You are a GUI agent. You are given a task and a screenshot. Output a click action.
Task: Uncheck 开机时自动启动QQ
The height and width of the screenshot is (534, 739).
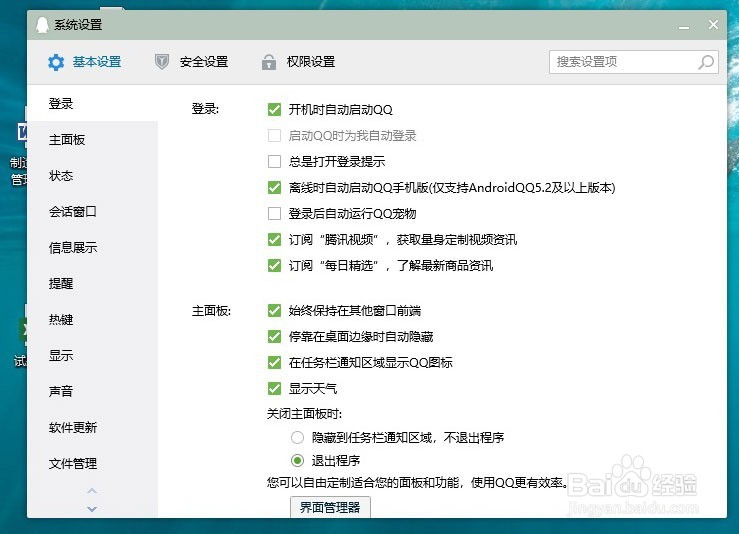[274, 109]
